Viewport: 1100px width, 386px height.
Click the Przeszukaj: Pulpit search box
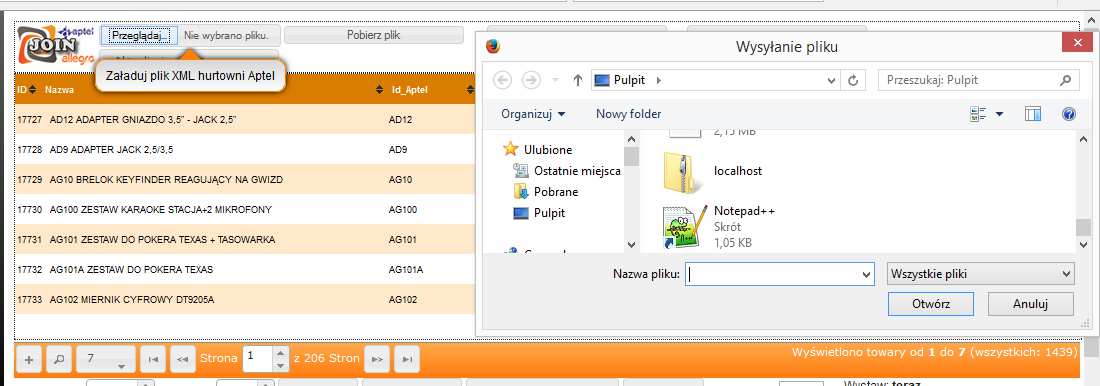point(978,80)
